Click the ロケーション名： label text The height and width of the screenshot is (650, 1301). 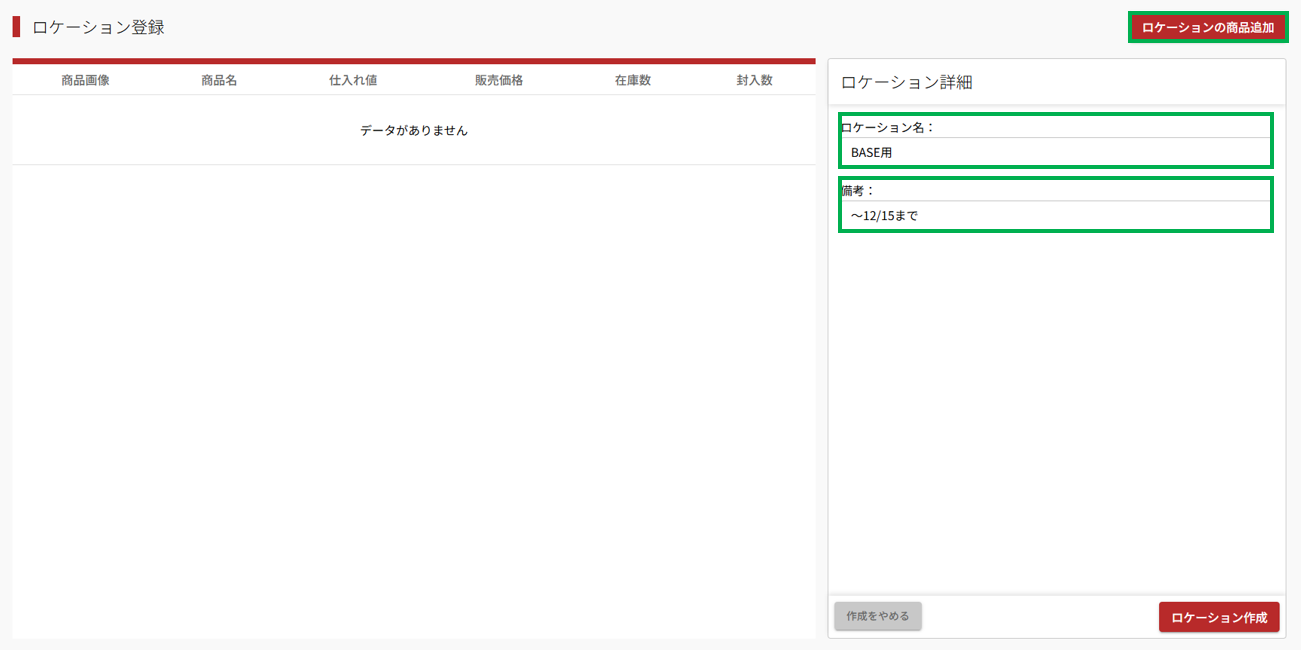click(888, 127)
